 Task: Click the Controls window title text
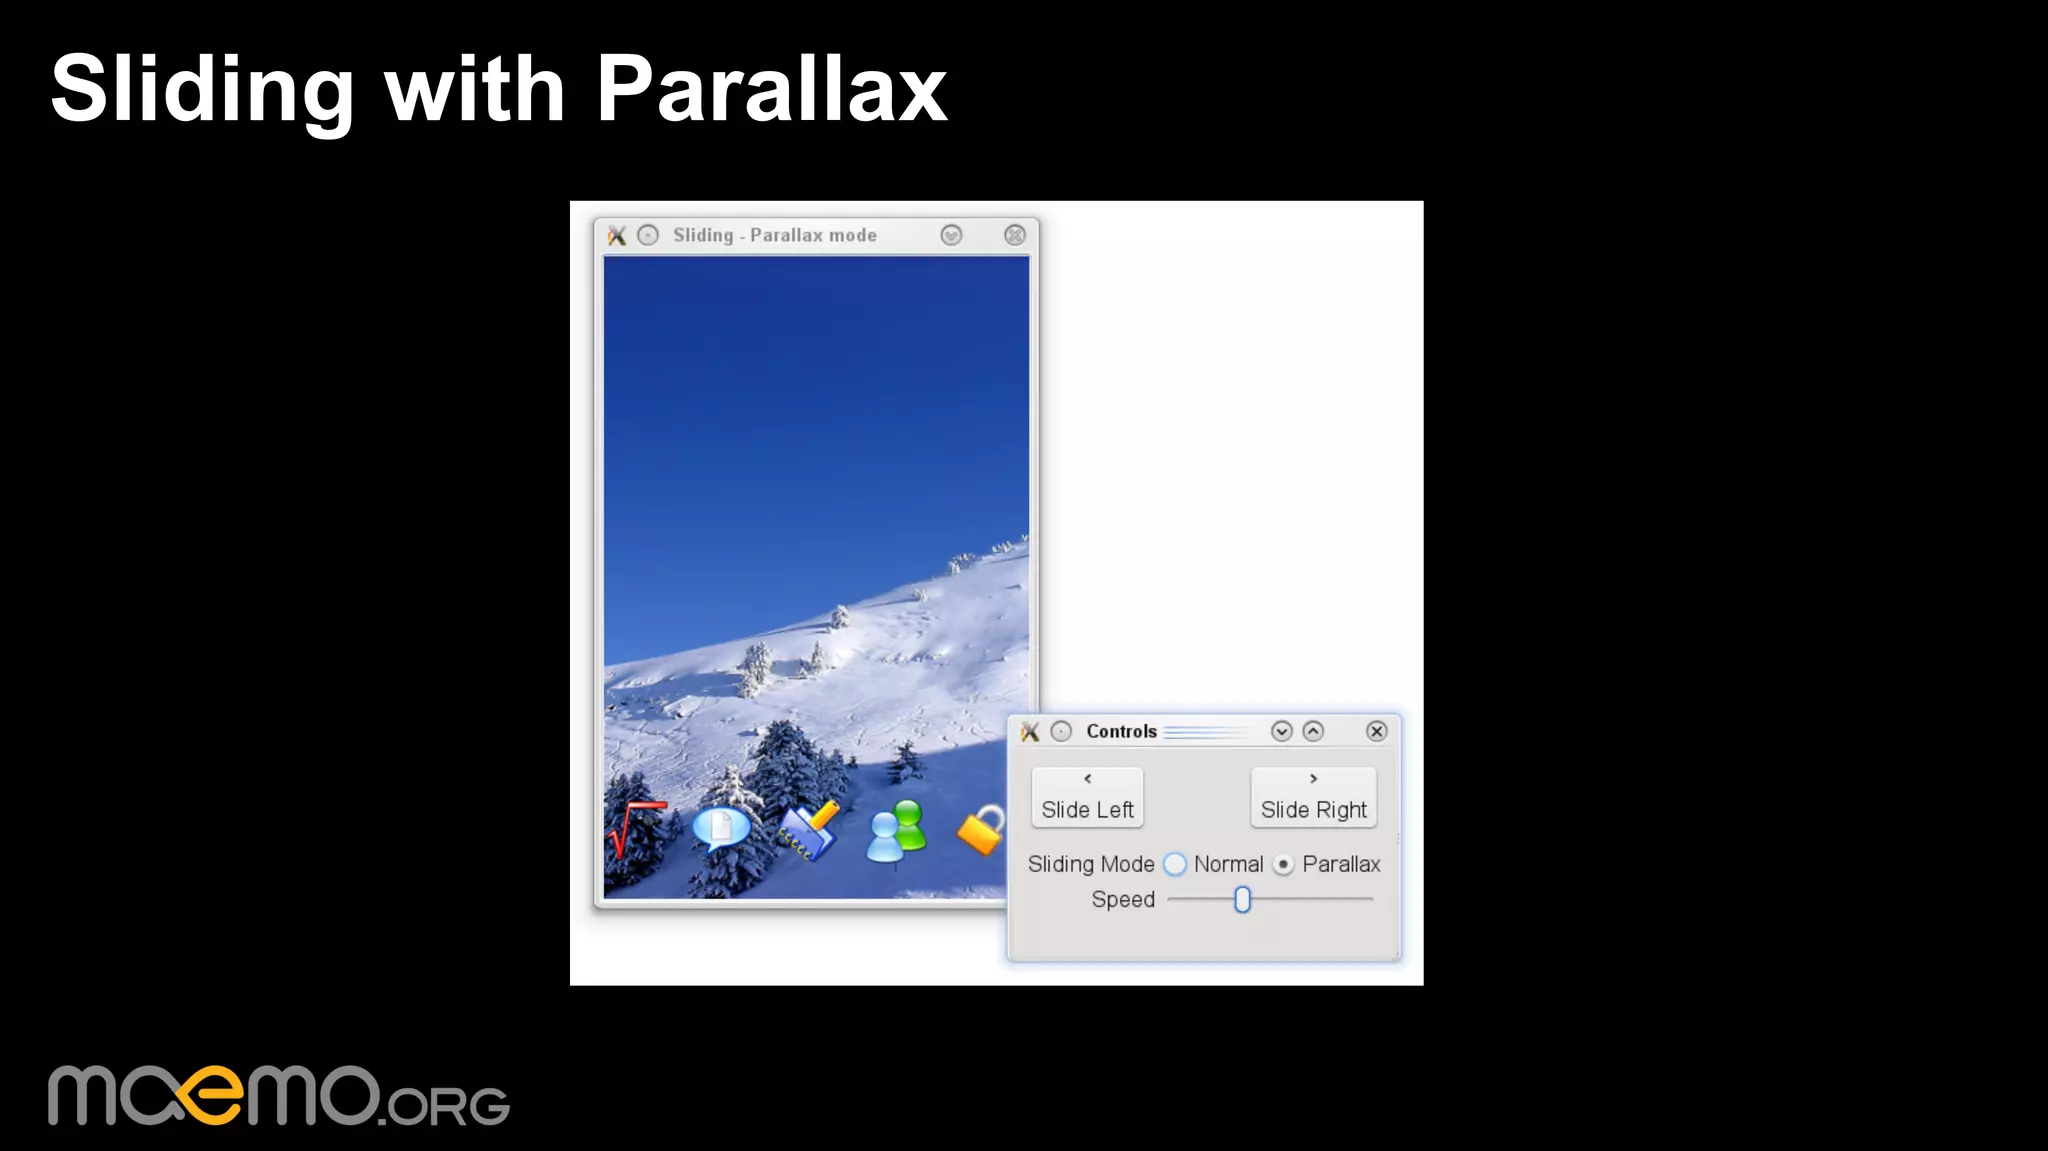(x=1121, y=731)
